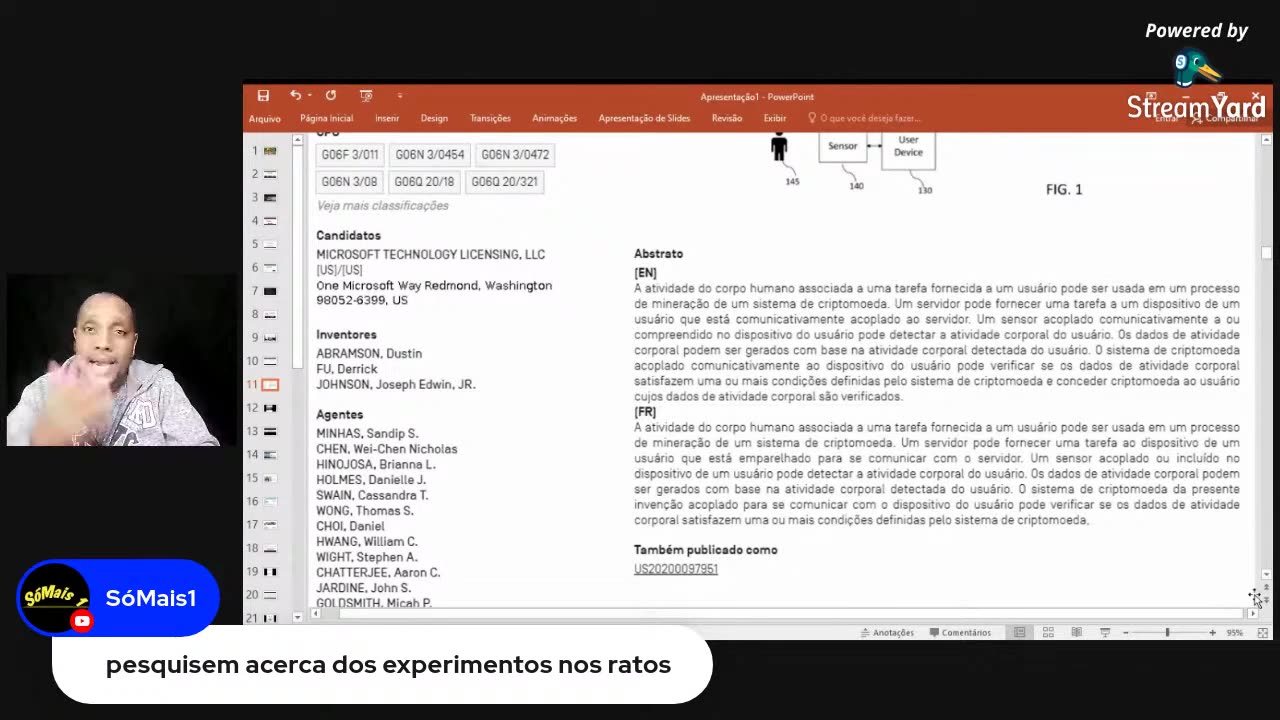
Task: Open the Revisão tab
Action: [727, 118]
